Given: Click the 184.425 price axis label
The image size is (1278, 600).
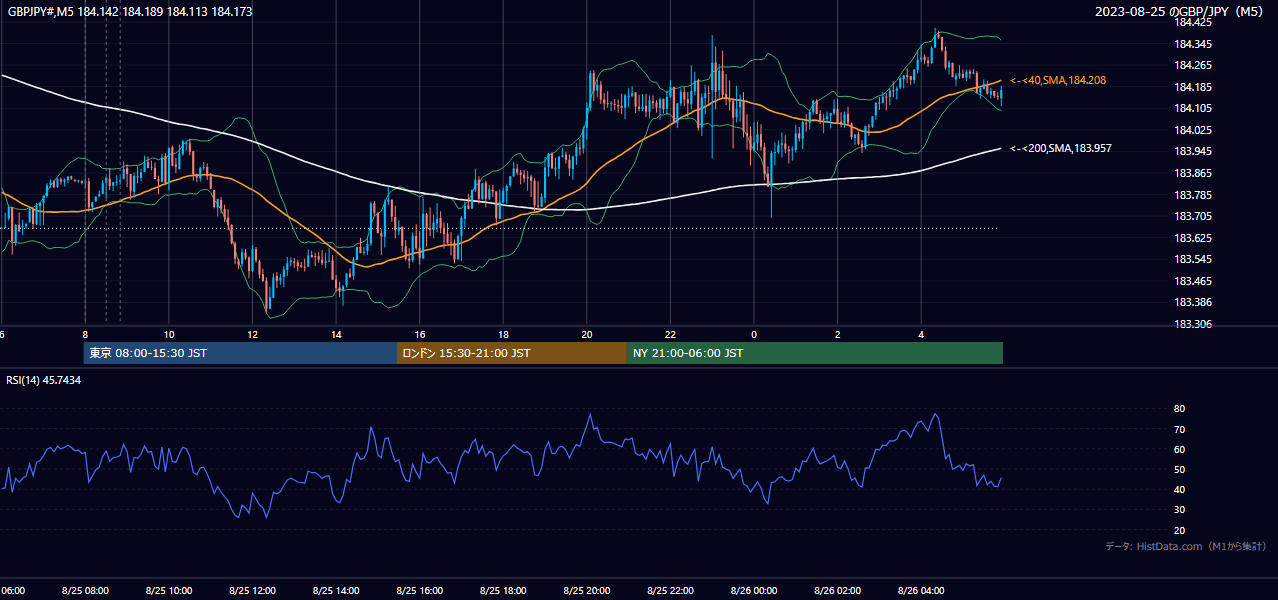Looking at the screenshot, I should (x=1193, y=22).
